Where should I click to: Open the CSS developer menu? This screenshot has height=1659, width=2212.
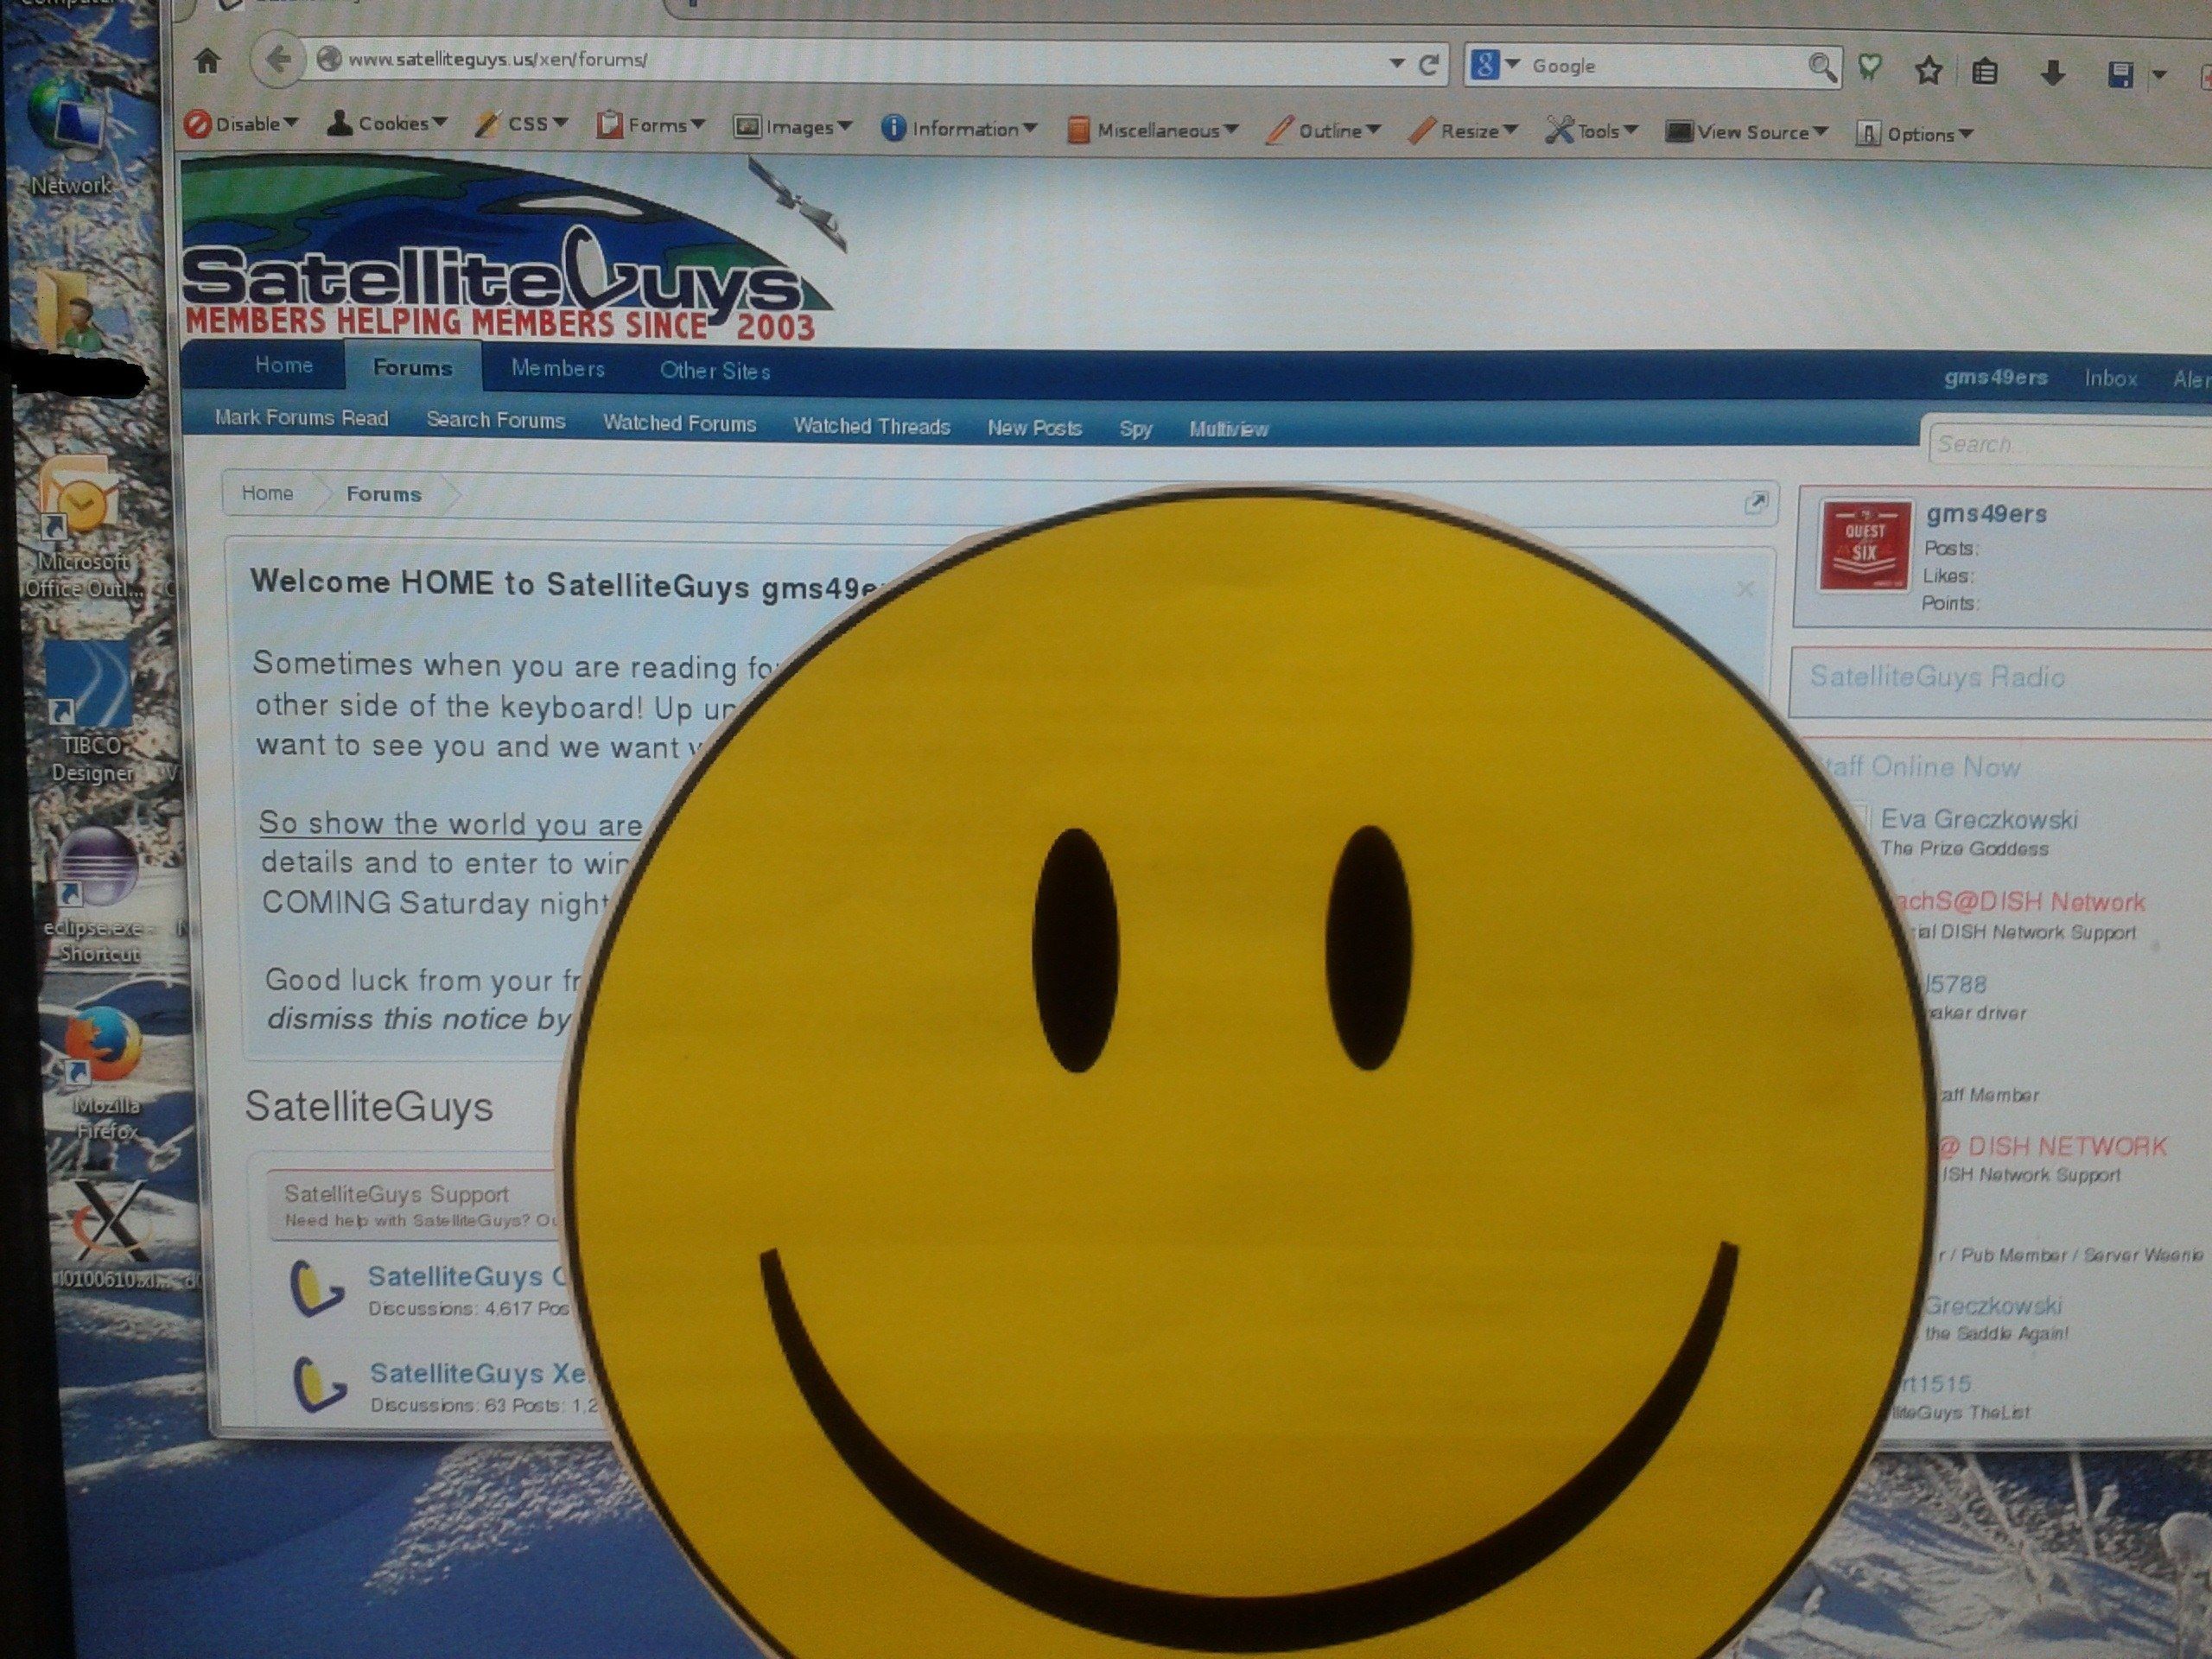521,124
